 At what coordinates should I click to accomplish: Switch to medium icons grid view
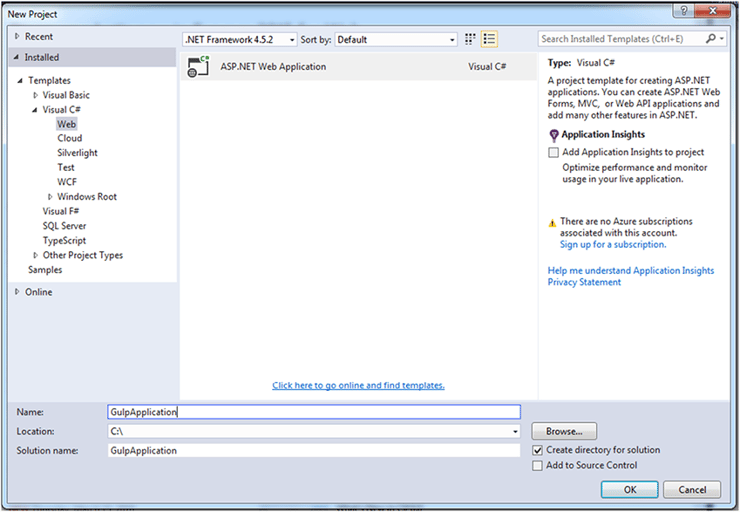[x=470, y=39]
